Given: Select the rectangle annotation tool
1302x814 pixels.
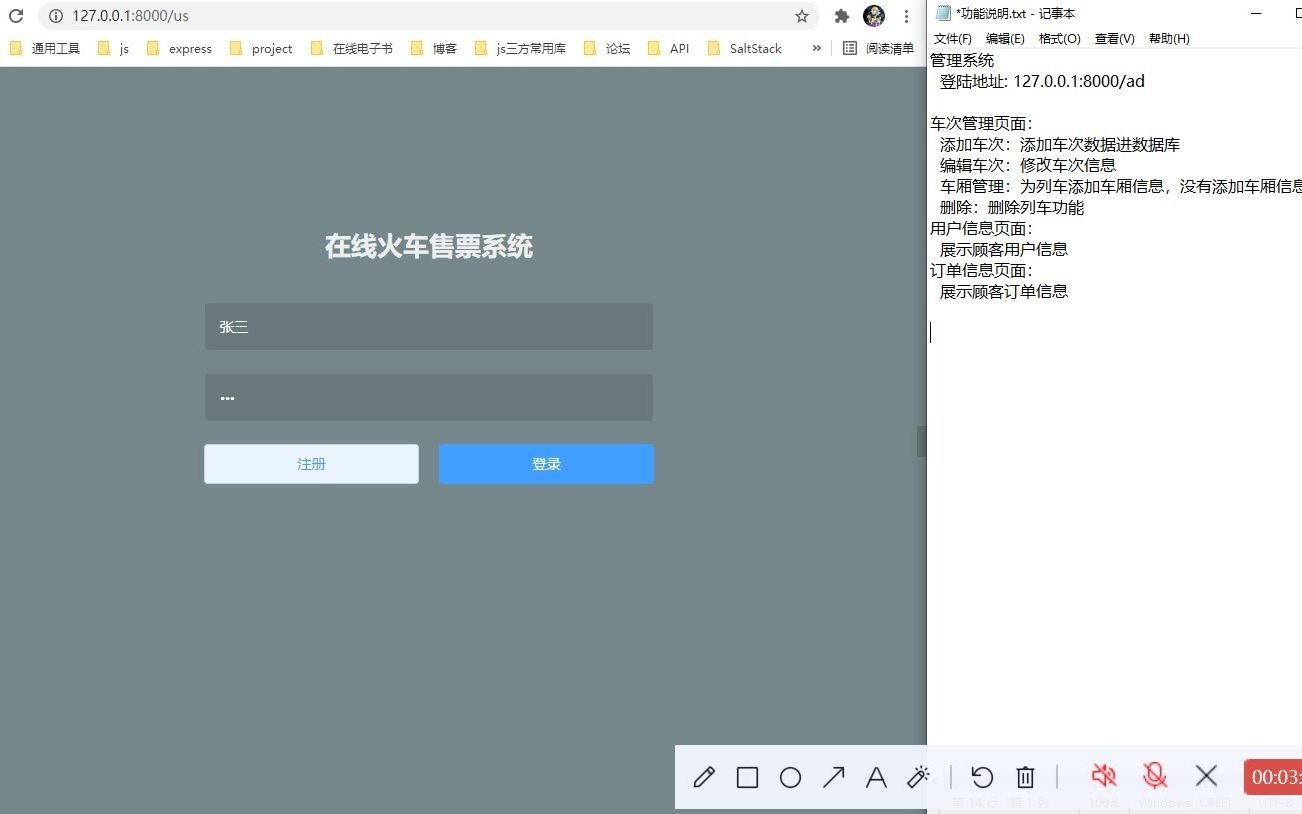Looking at the screenshot, I should [747, 777].
